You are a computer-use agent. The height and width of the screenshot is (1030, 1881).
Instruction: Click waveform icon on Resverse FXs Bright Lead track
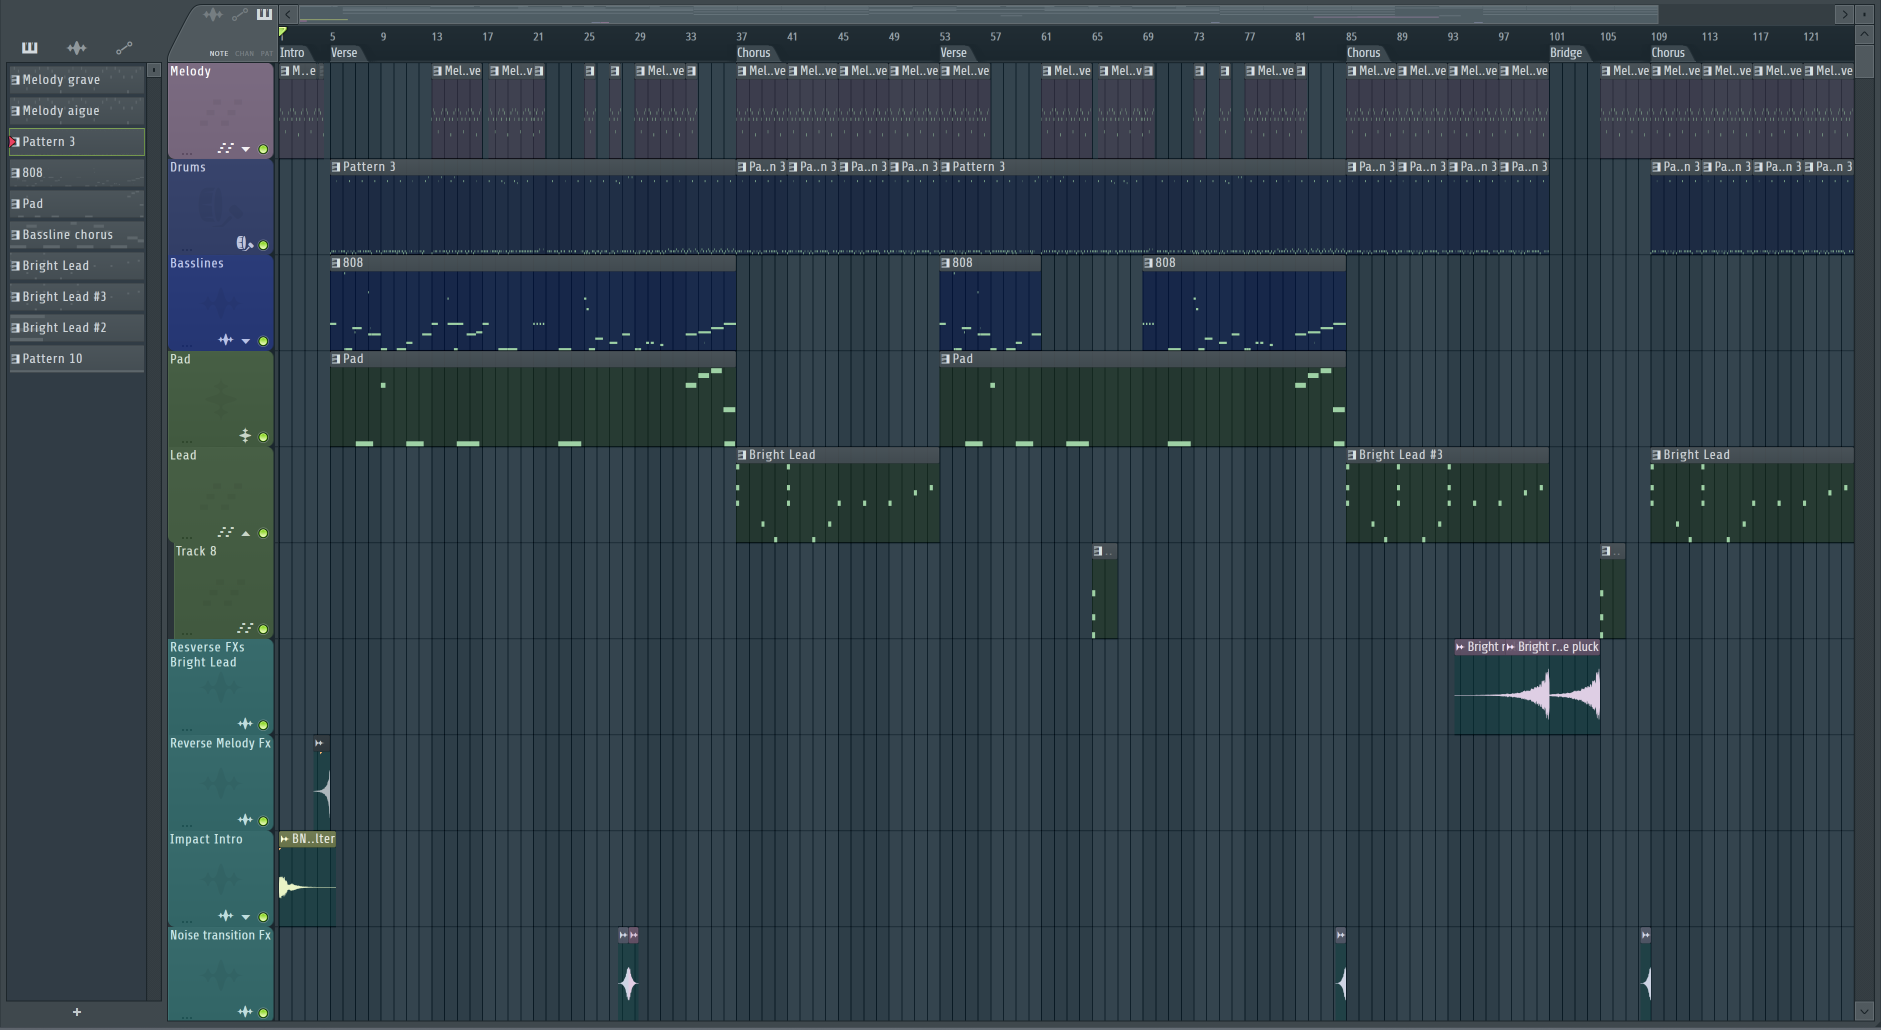245,723
